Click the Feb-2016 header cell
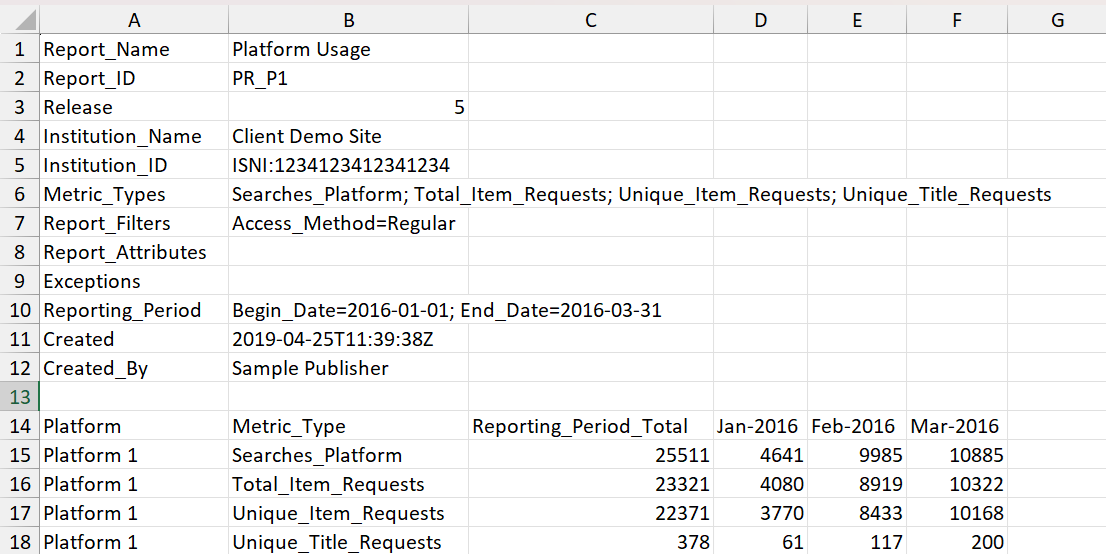This screenshot has width=1106, height=554. pos(856,426)
